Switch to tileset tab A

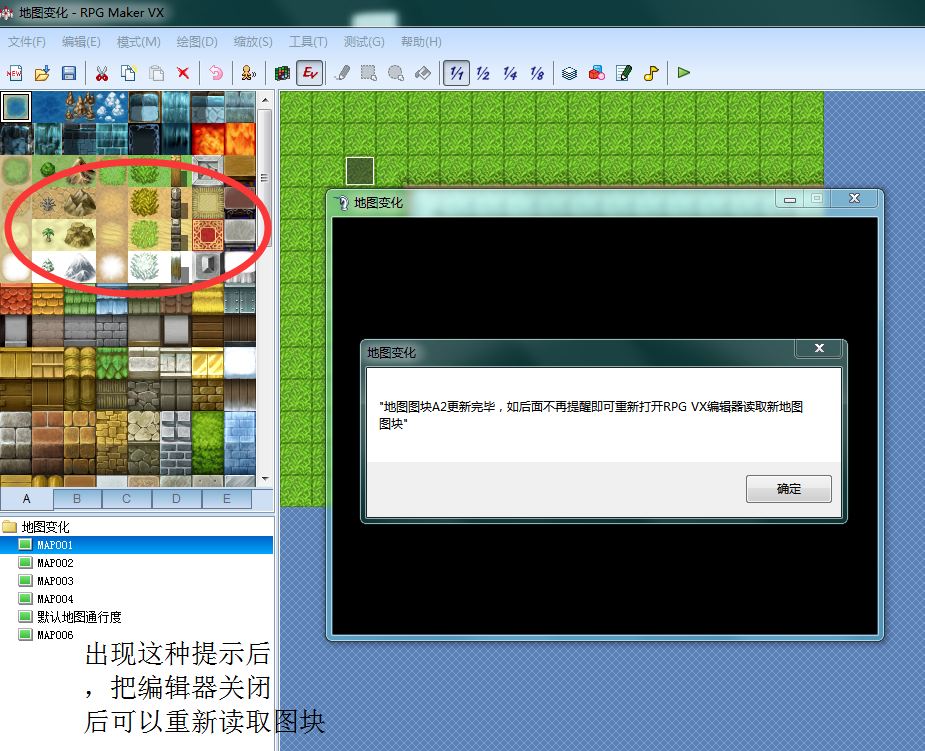click(x=27, y=499)
